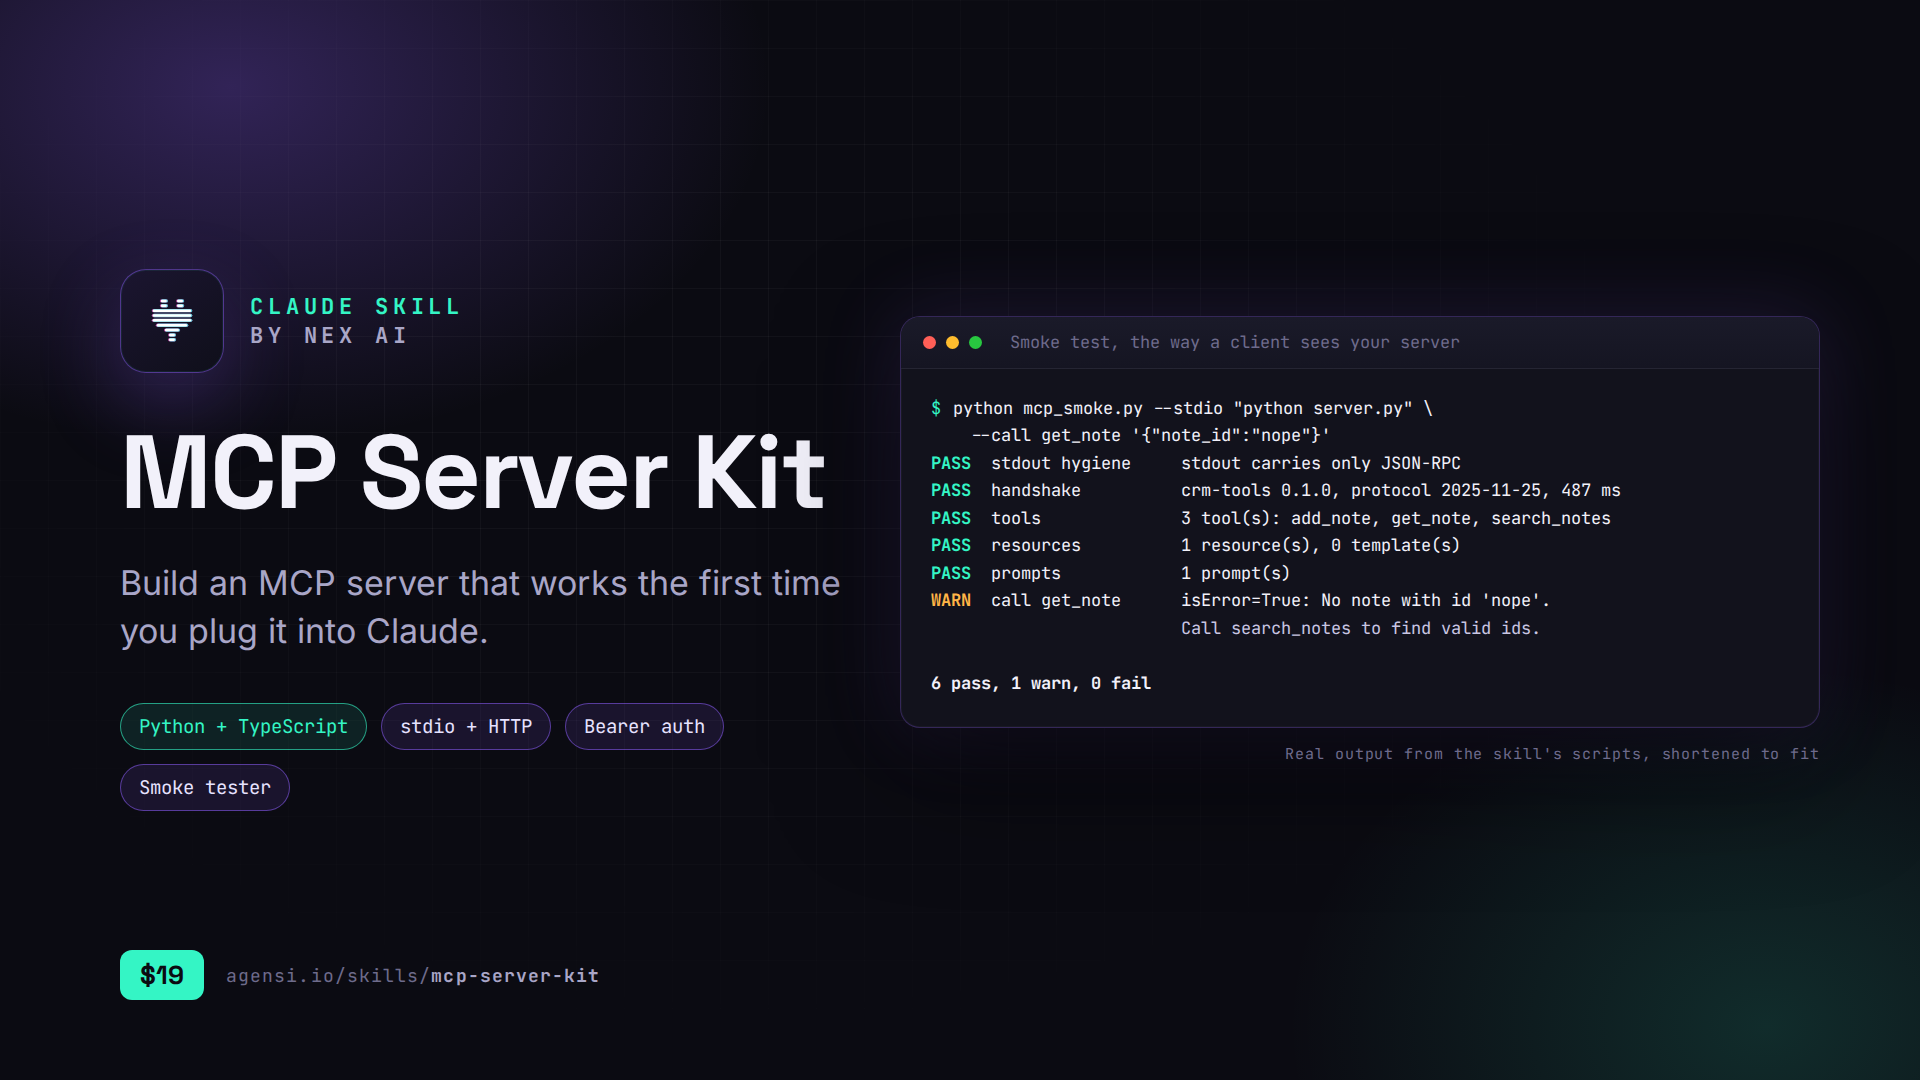Click the 'Real output from the skill's scripts' caption
Screen dimensions: 1920x1080
(x=1552, y=754)
